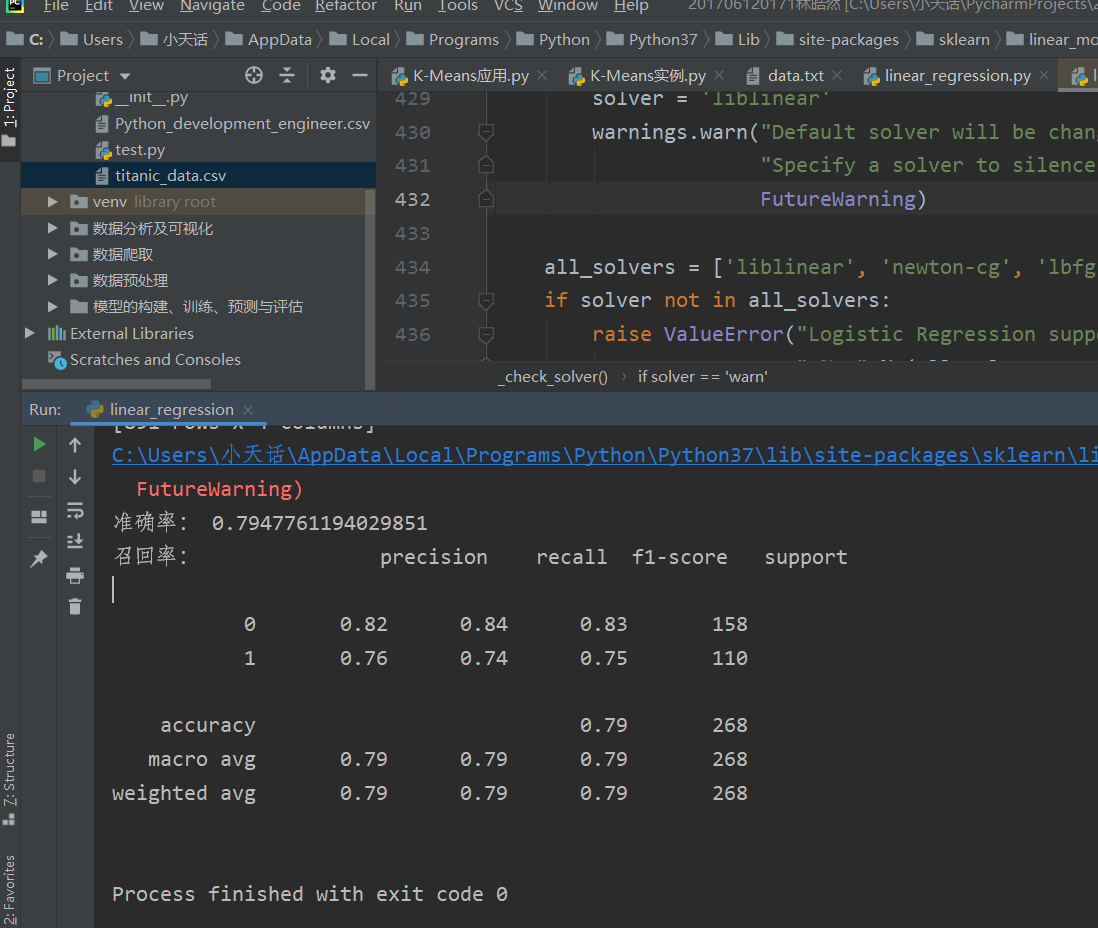1098x928 pixels.
Task: Open the sklearn file path link in console
Action: (x=604, y=455)
